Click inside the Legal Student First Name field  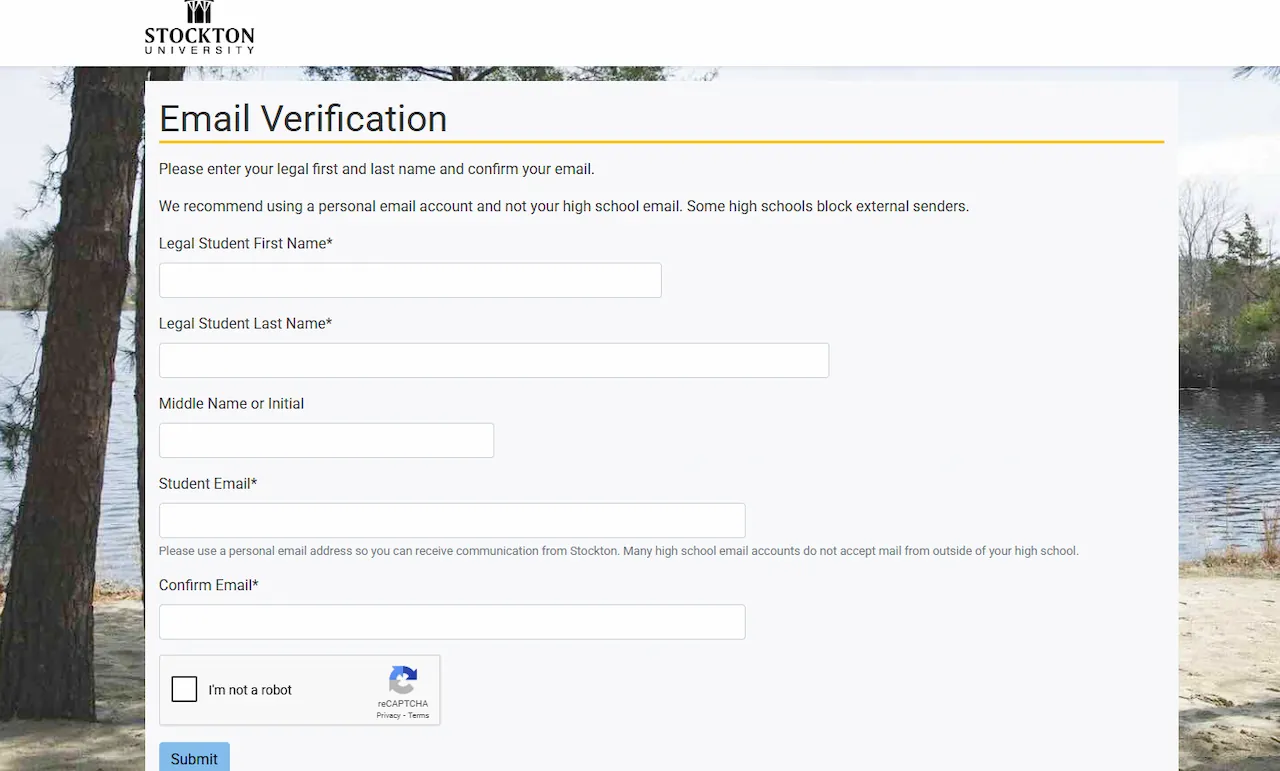pos(410,280)
